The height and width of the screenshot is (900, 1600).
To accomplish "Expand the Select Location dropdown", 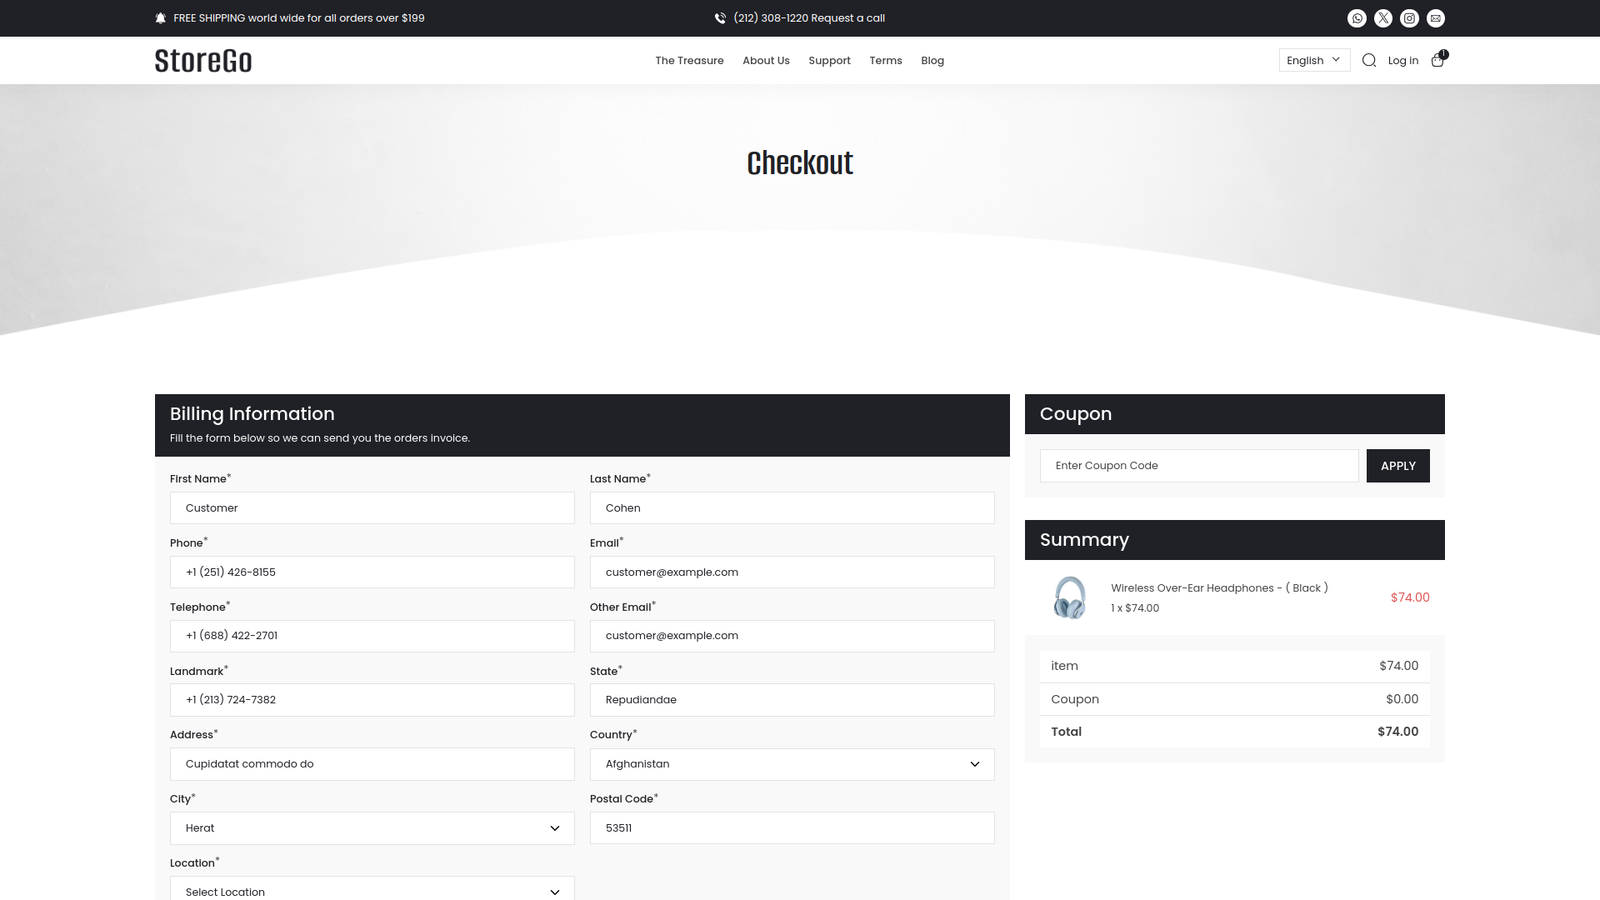I will point(371,888).
